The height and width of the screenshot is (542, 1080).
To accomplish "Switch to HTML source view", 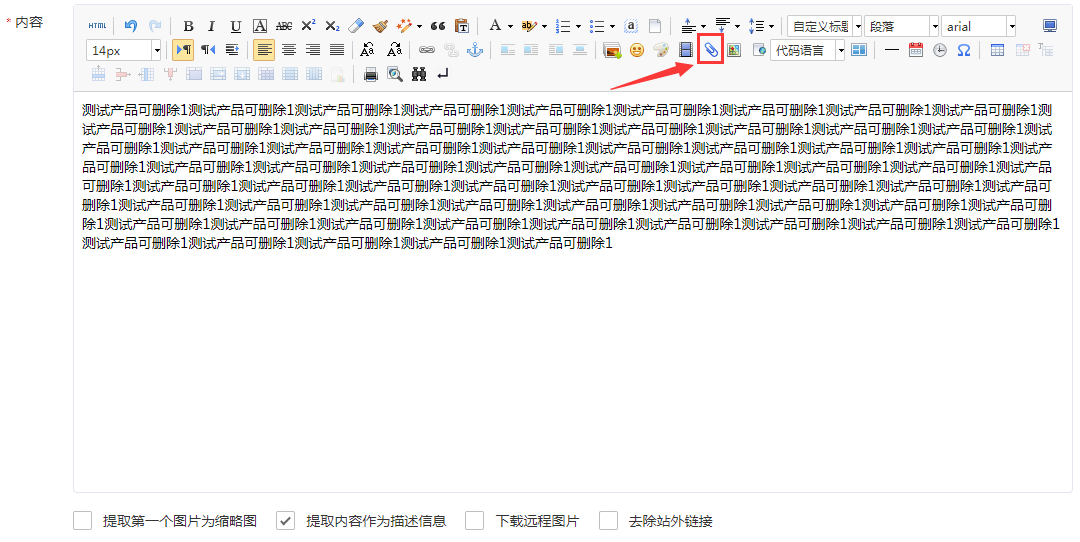I will point(97,27).
